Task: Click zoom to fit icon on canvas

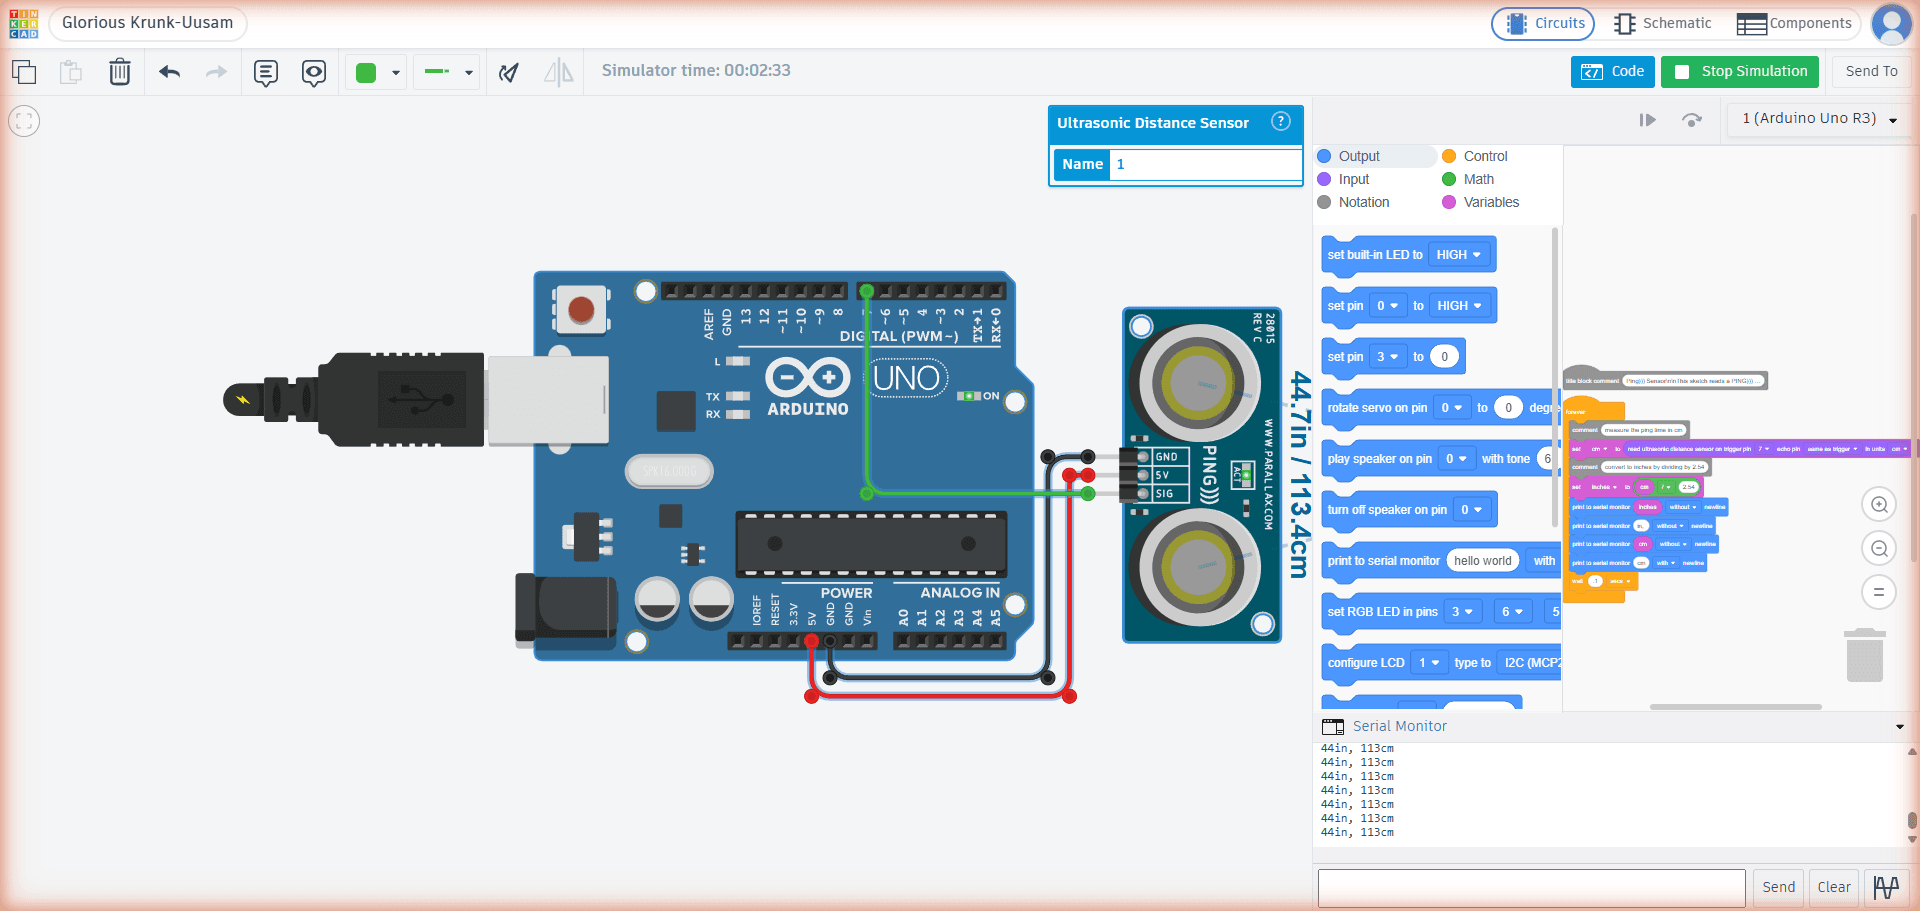Action: [24, 121]
